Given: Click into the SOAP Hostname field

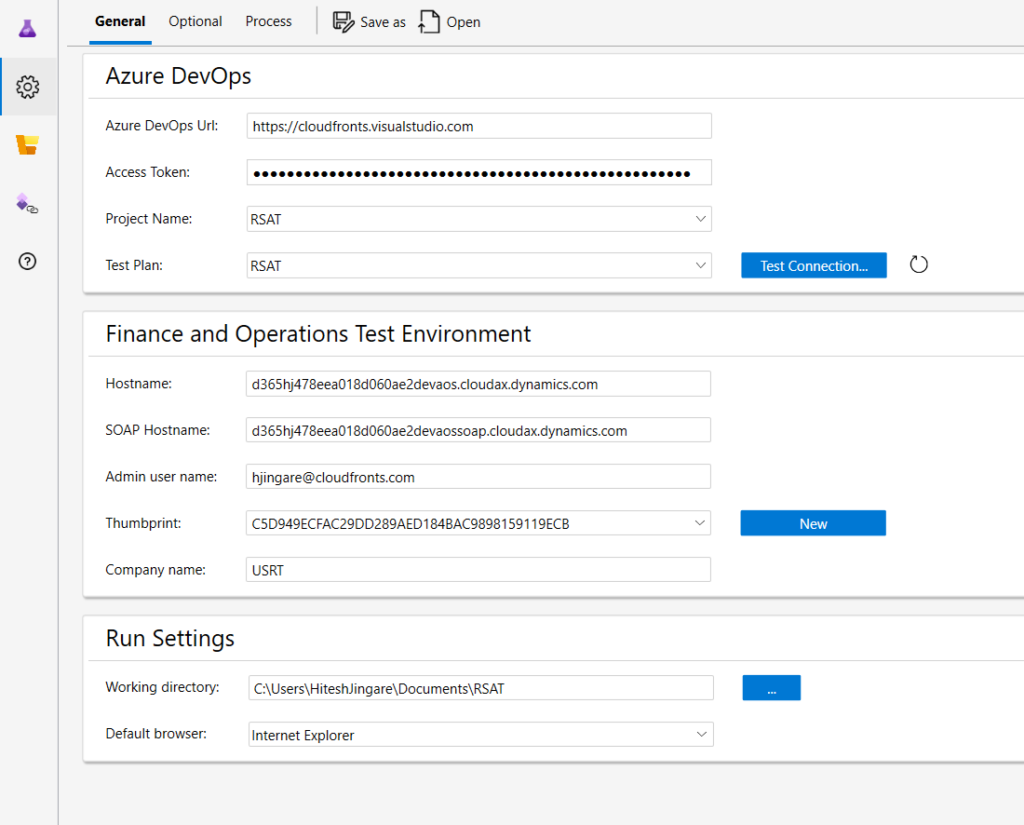Looking at the screenshot, I should point(478,430).
